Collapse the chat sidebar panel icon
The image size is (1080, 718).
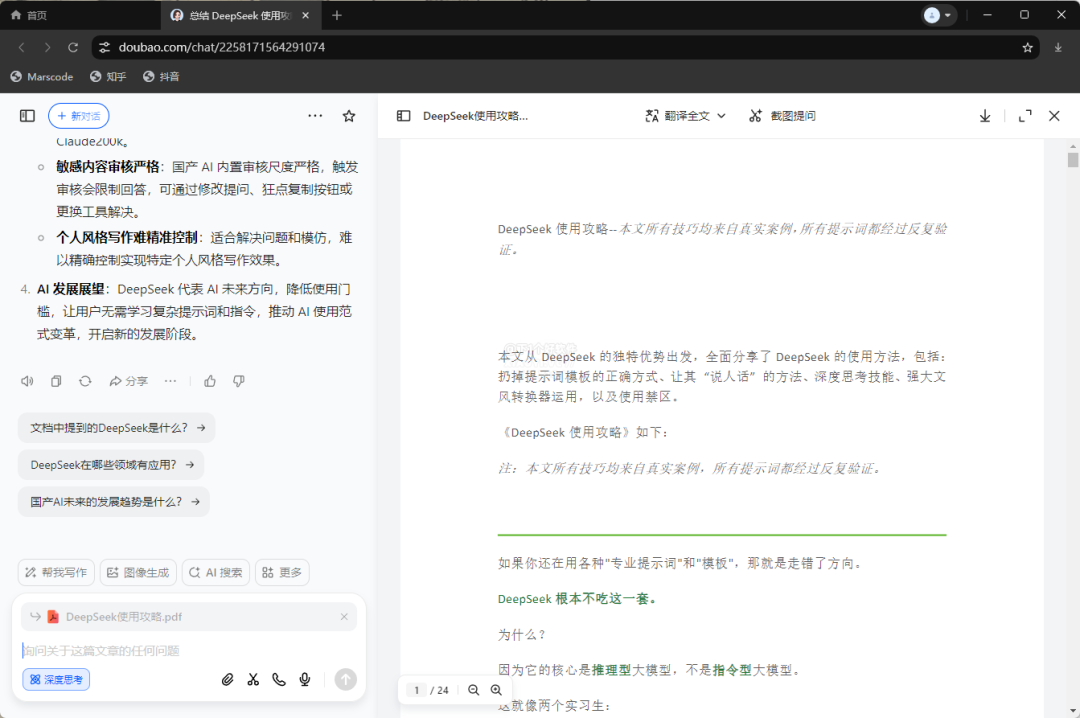pyautogui.click(x=27, y=116)
